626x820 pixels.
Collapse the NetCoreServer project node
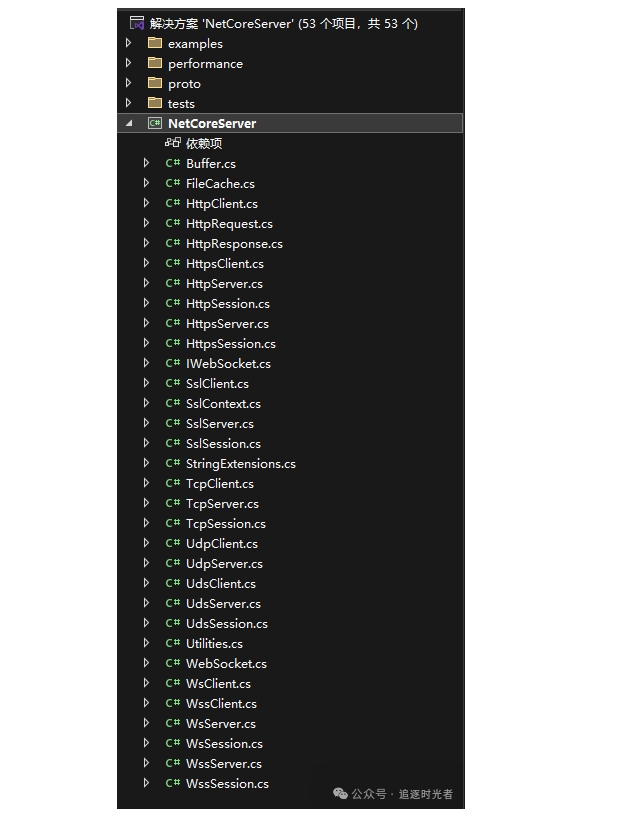tap(128, 123)
